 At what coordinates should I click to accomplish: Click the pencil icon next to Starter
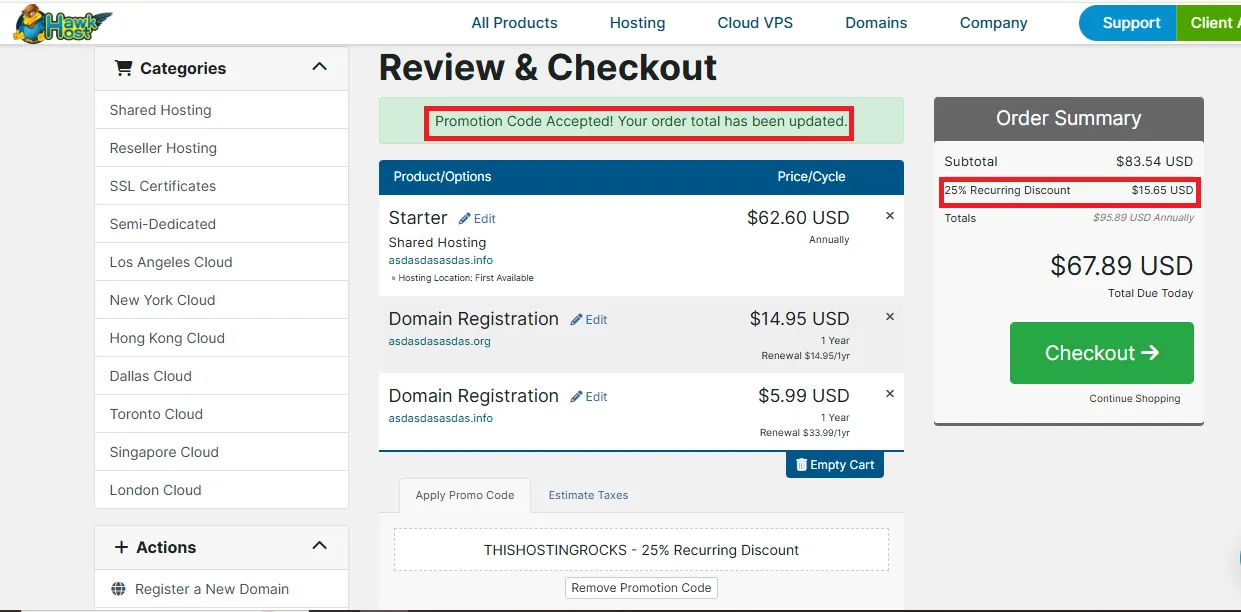click(464, 219)
